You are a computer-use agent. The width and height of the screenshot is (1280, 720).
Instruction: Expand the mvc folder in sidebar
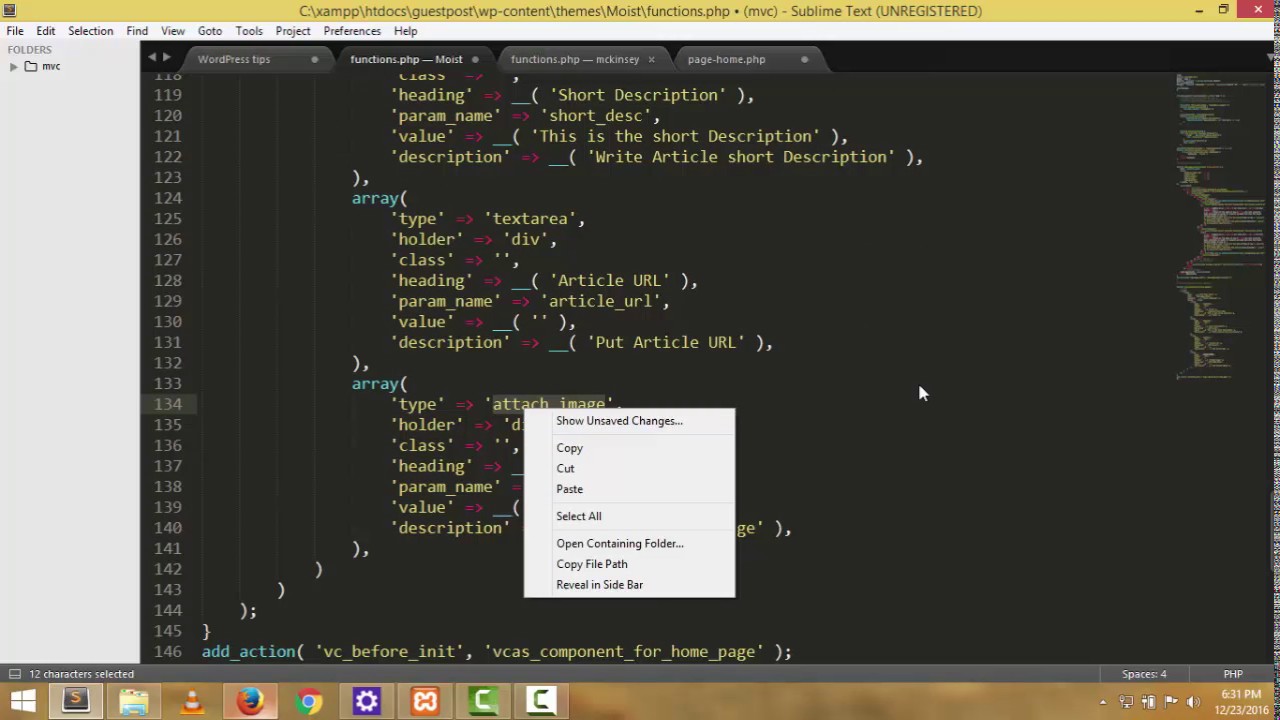13,66
